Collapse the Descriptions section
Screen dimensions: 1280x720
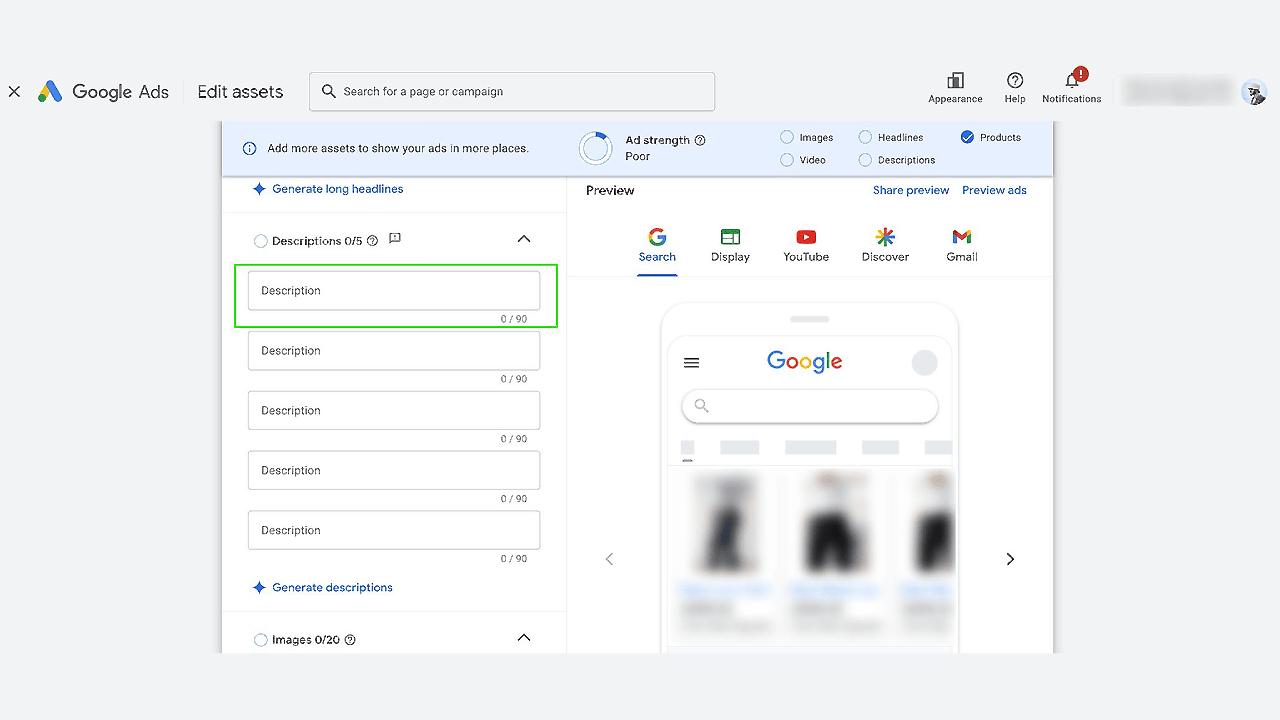tap(524, 240)
